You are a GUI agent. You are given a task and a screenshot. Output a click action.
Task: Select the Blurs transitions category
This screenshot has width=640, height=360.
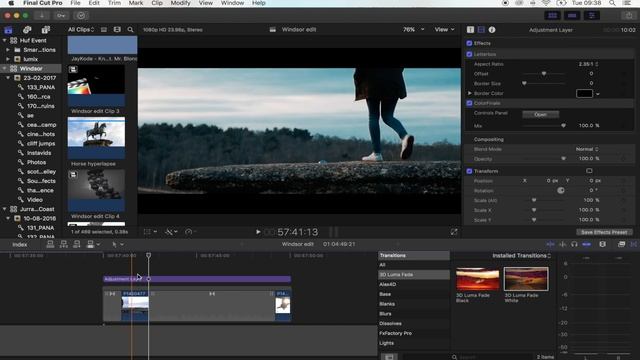tap(385, 314)
